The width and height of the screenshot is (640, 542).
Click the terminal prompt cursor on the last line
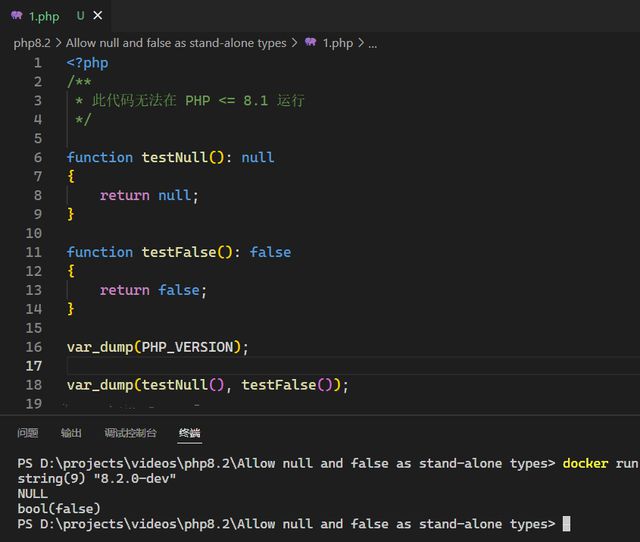566,524
